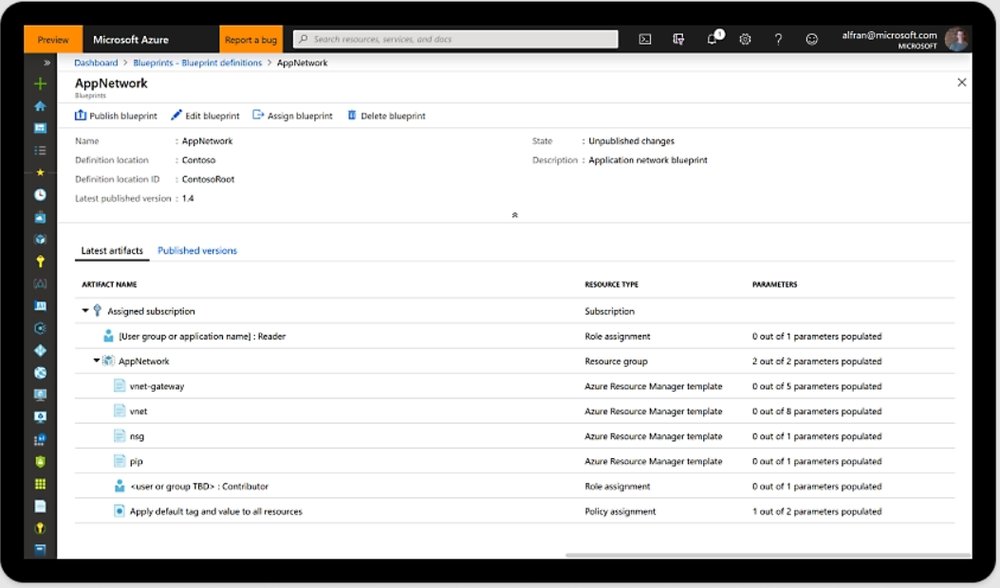Viewport: 1000px width, 588px height.
Task: Select the Latest artifacts tab
Action: coord(112,251)
